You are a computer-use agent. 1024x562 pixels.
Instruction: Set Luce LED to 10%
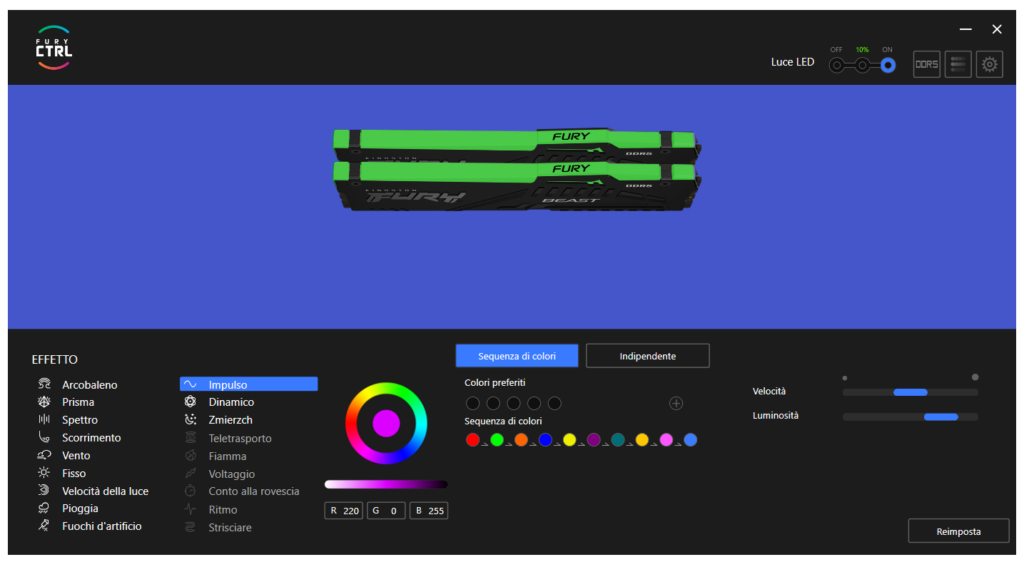pos(862,65)
